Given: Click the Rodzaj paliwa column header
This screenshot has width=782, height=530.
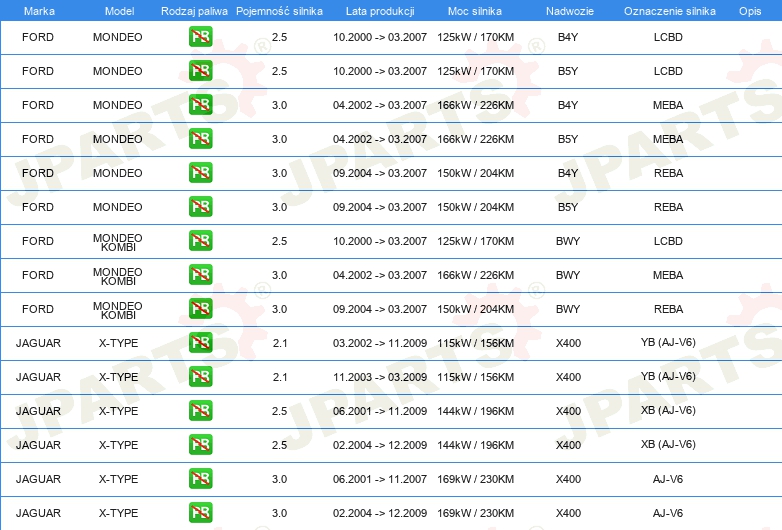Looking at the screenshot, I should [194, 11].
